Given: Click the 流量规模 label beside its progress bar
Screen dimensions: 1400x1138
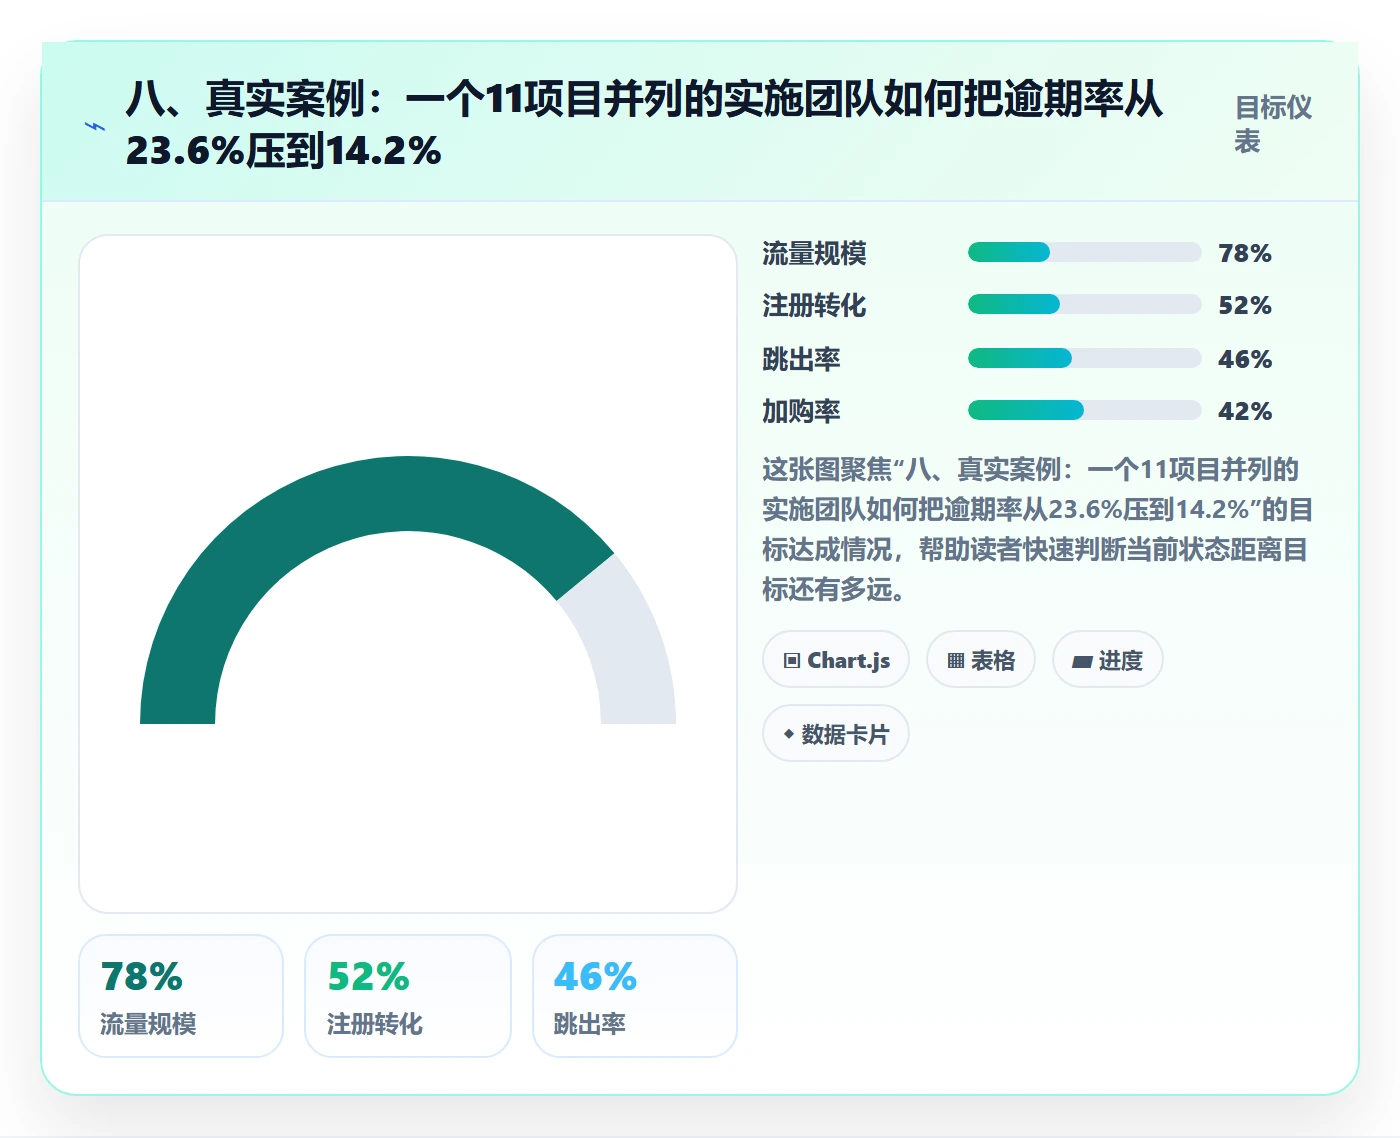Looking at the screenshot, I should pyautogui.click(x=814, y=253).
